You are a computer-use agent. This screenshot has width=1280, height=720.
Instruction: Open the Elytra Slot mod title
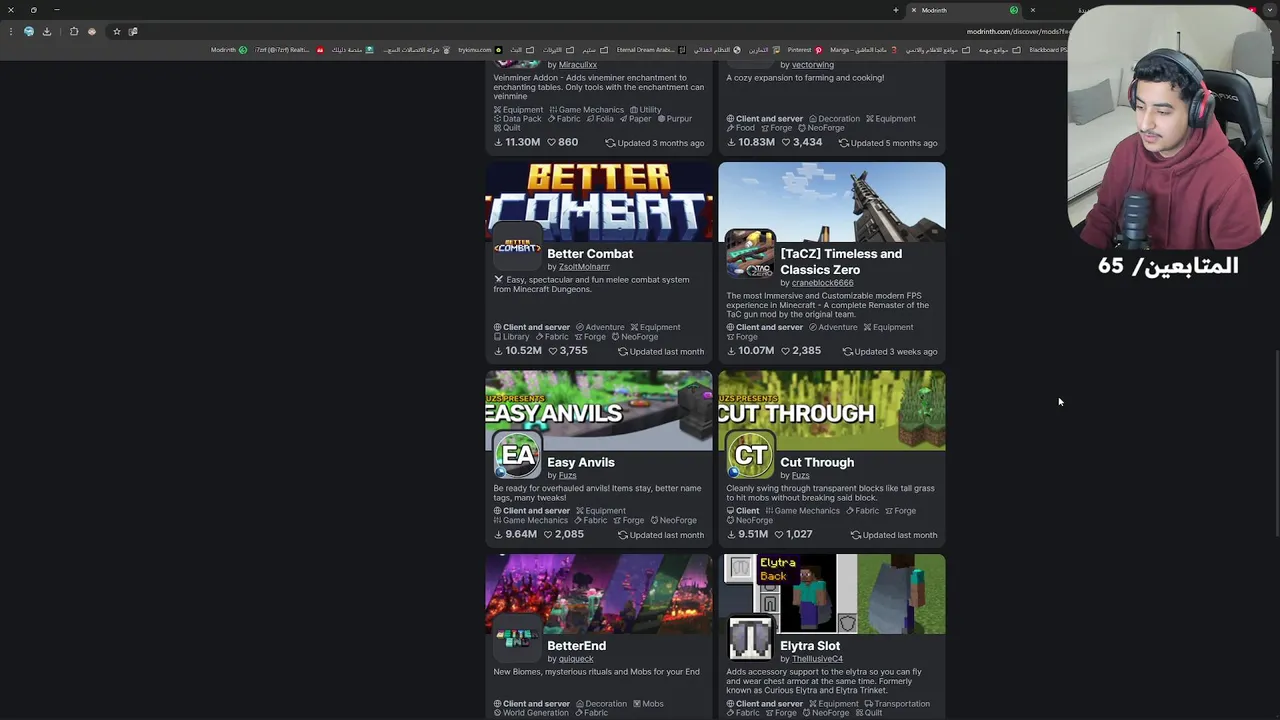[810, 646]
